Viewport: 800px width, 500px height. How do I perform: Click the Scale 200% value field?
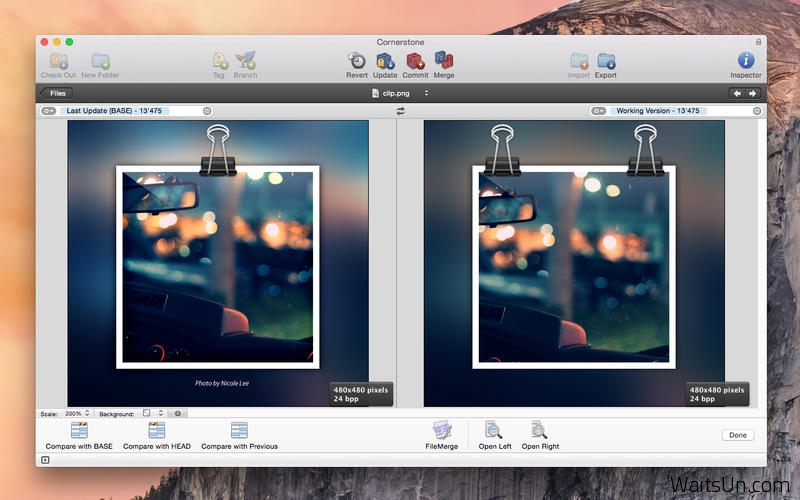(73, 413)
